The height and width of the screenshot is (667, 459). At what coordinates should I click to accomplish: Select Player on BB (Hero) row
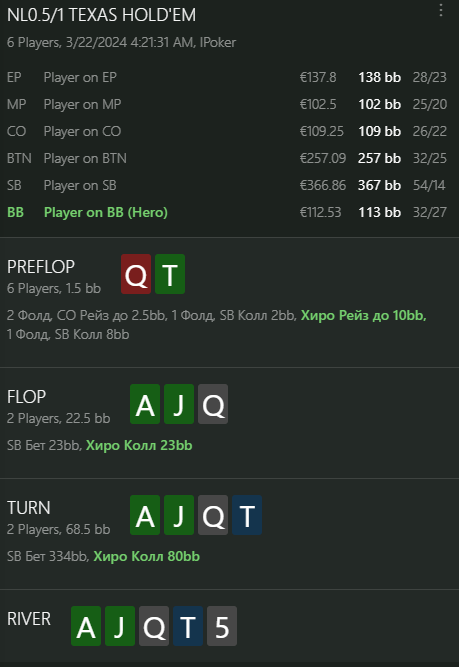(227, 212)
